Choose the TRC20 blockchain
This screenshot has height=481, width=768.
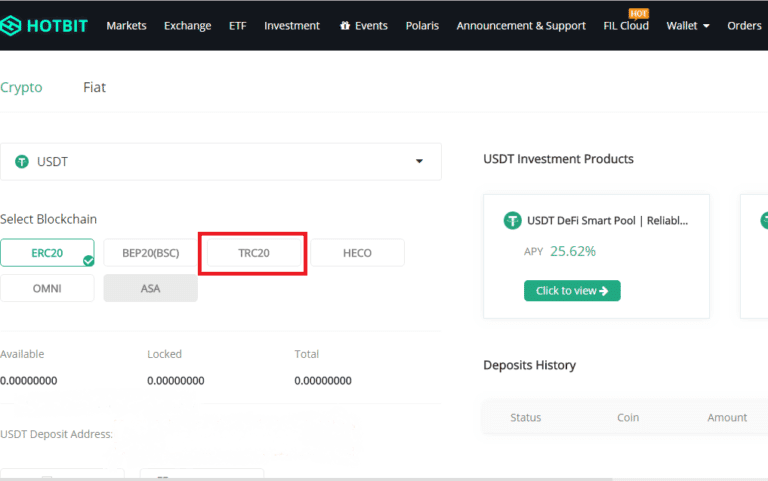point(254,253)
